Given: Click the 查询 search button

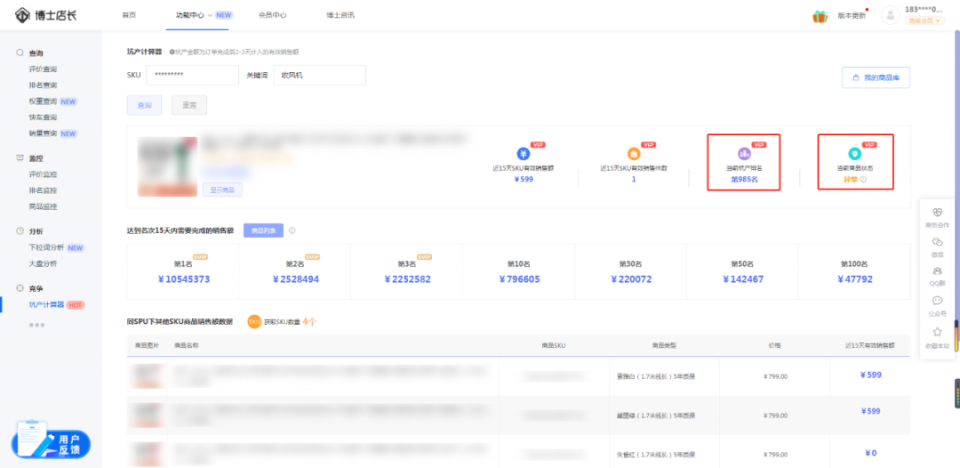Looking at the screenshot, I should point(144,104).
